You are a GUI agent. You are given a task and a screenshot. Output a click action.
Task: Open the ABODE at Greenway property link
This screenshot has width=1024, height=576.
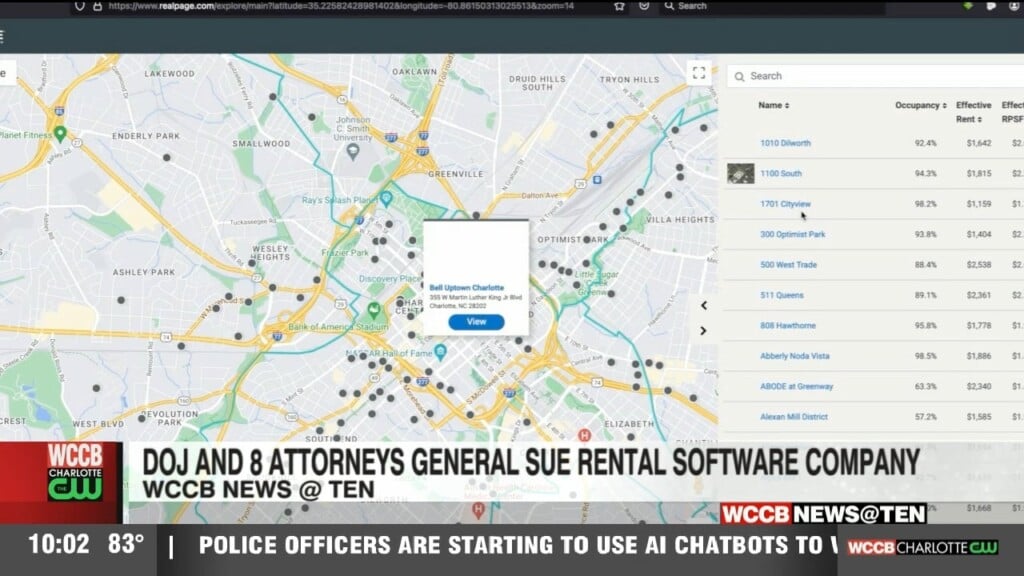point(796,387)
